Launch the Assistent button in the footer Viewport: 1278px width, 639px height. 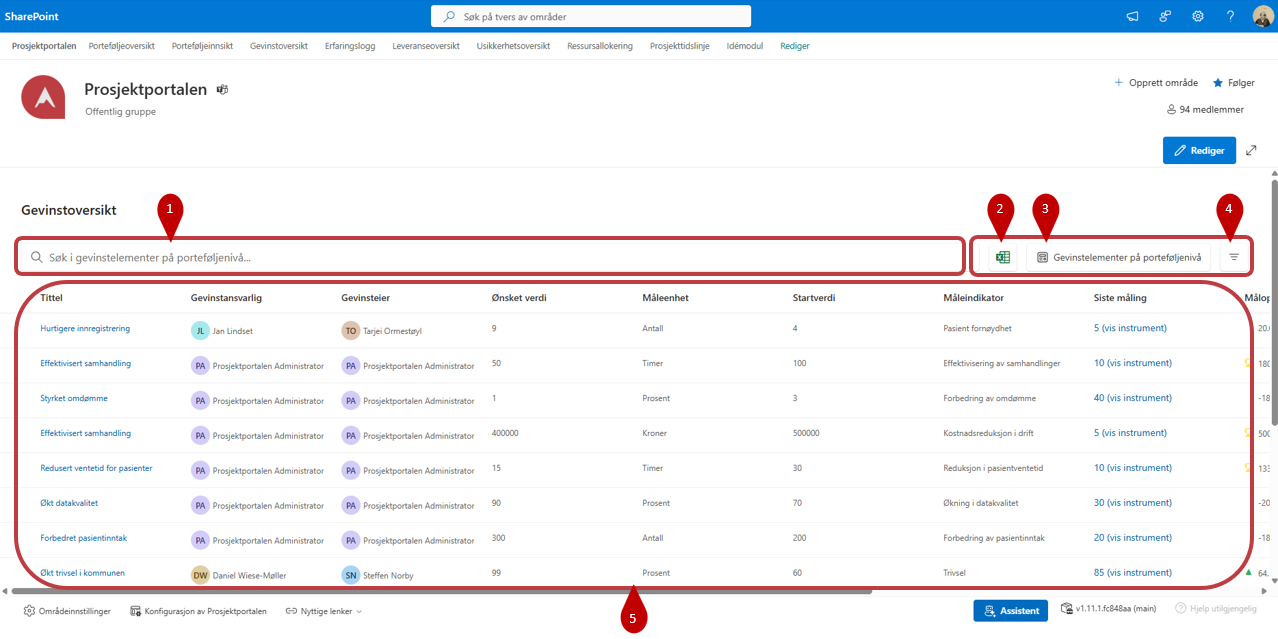click(x=1010, y=611)
